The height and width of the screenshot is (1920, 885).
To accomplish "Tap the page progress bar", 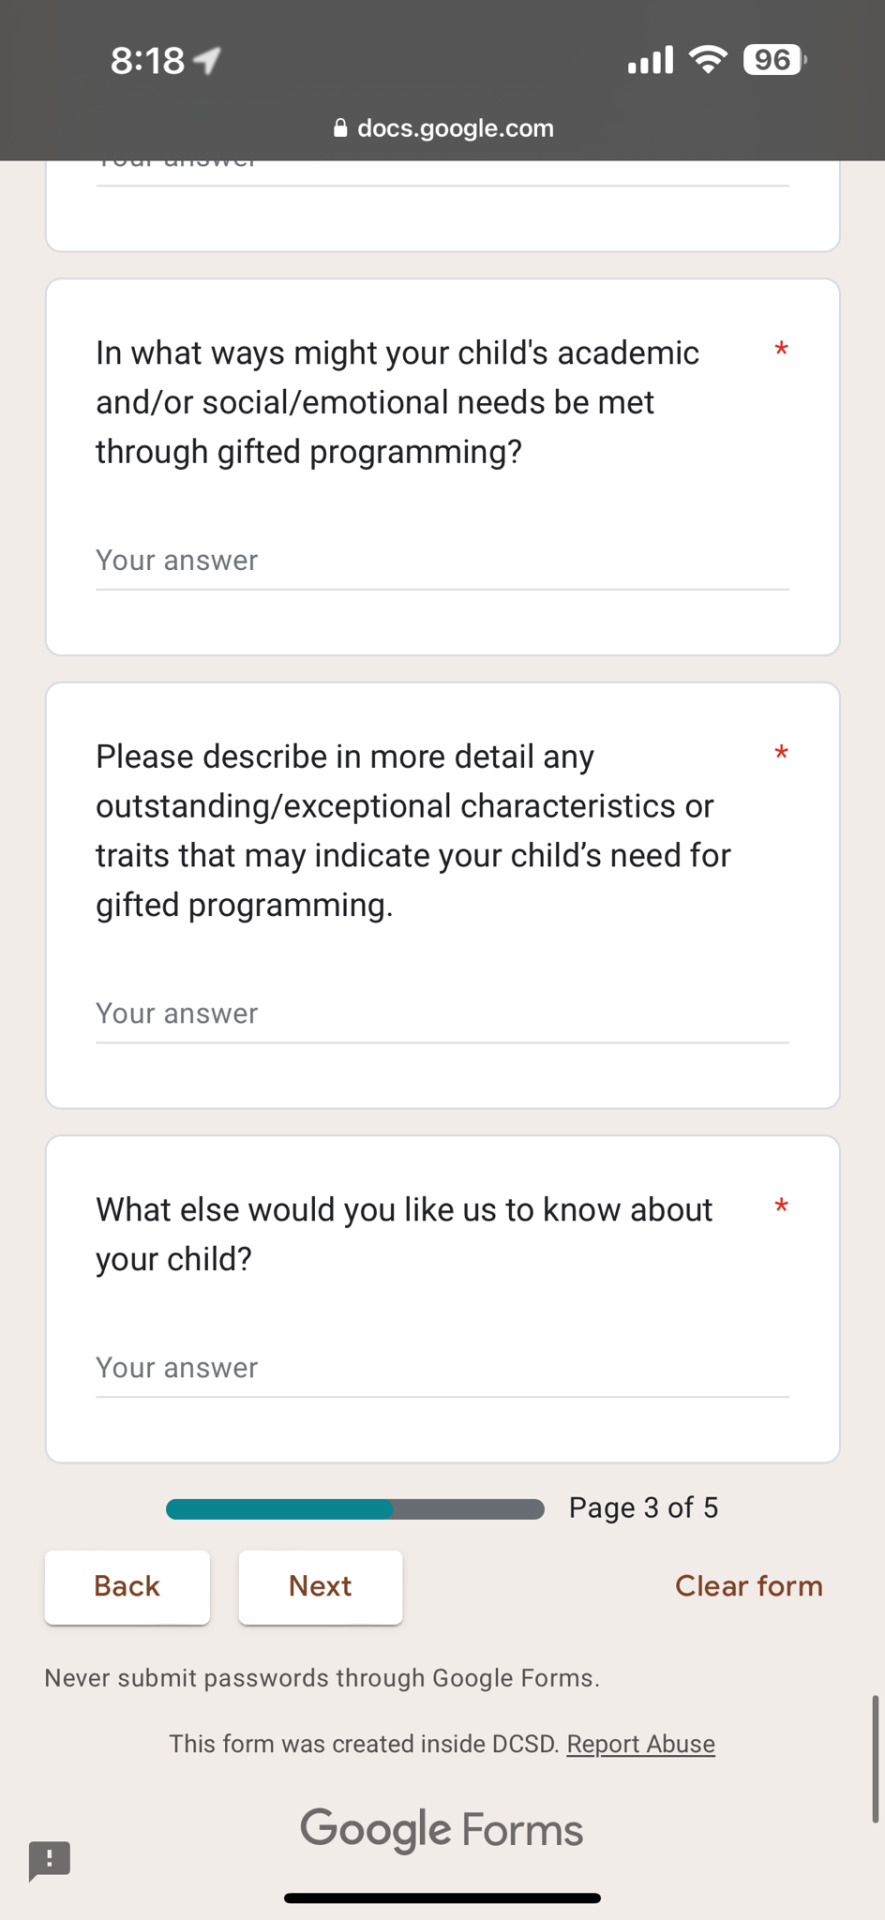I will (x=355, y=1509).
